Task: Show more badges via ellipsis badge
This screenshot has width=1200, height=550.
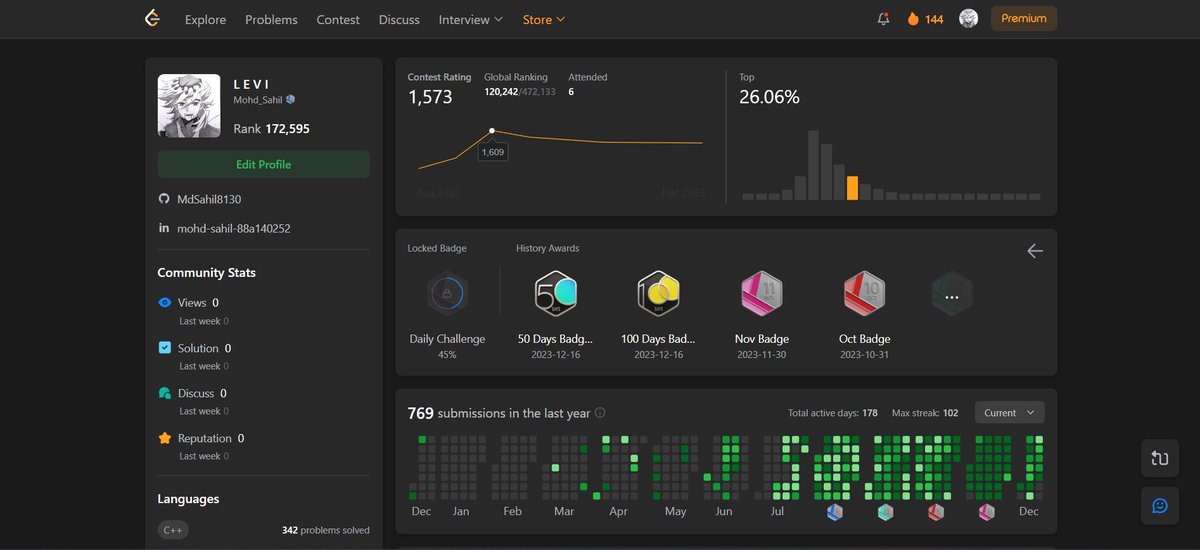Action: [951, 295]
